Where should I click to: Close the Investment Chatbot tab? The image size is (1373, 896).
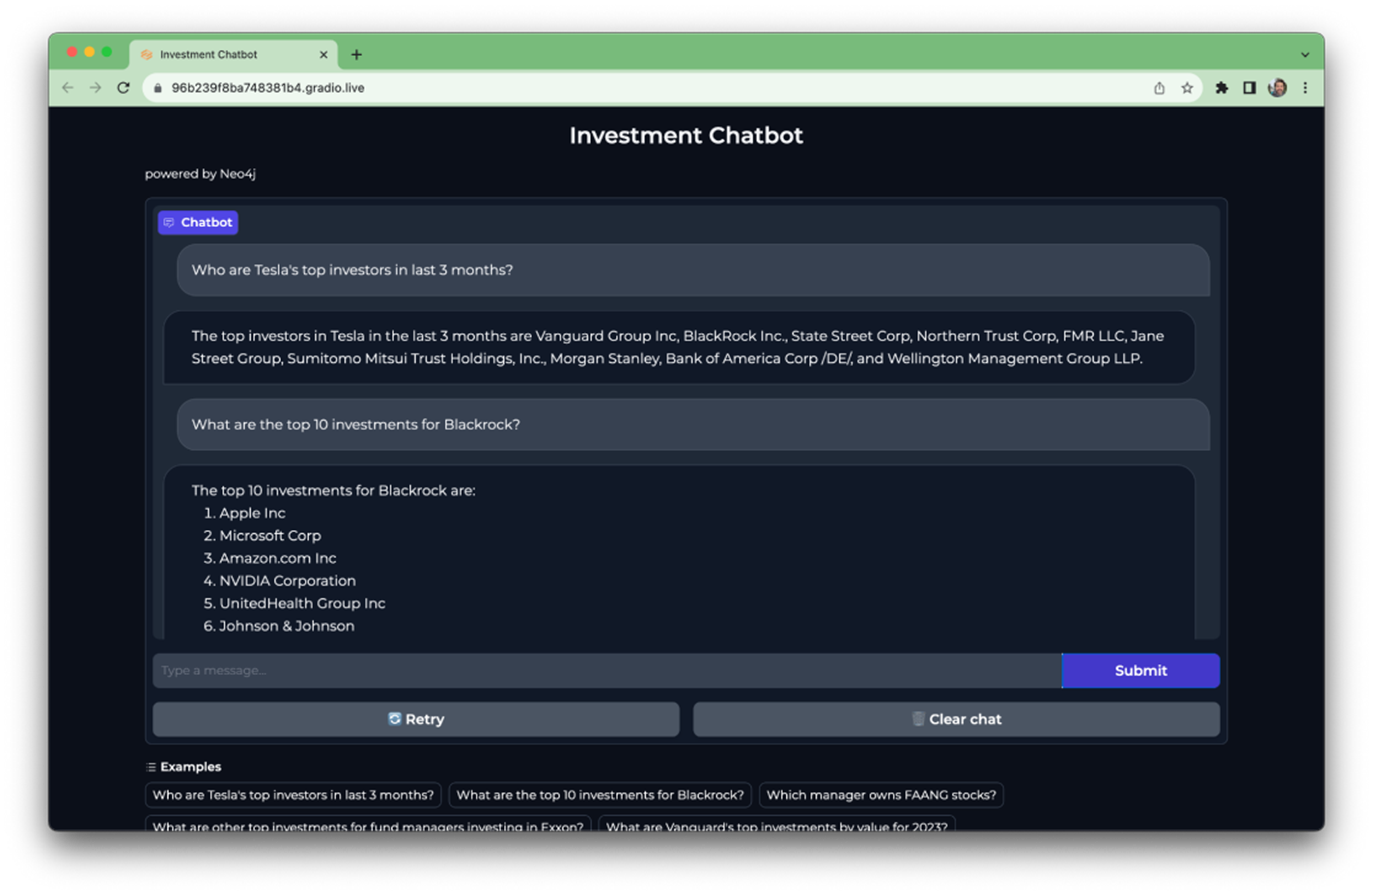(x=323, y=55)
